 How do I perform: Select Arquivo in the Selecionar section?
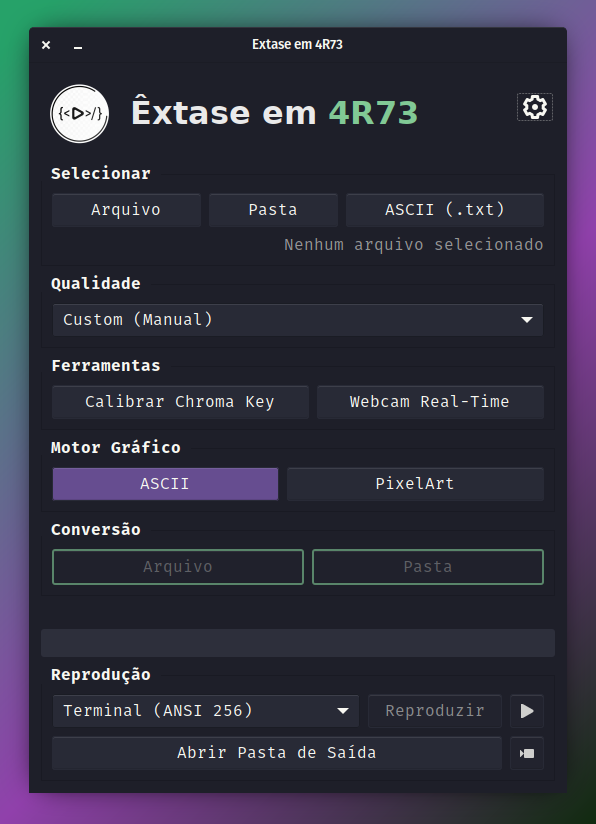coord(126,210)
